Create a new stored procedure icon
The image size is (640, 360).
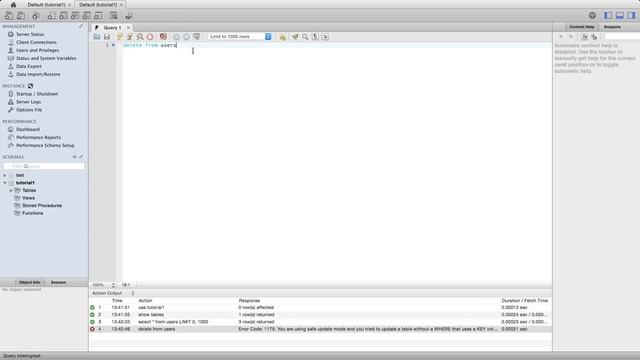[87, 16]
